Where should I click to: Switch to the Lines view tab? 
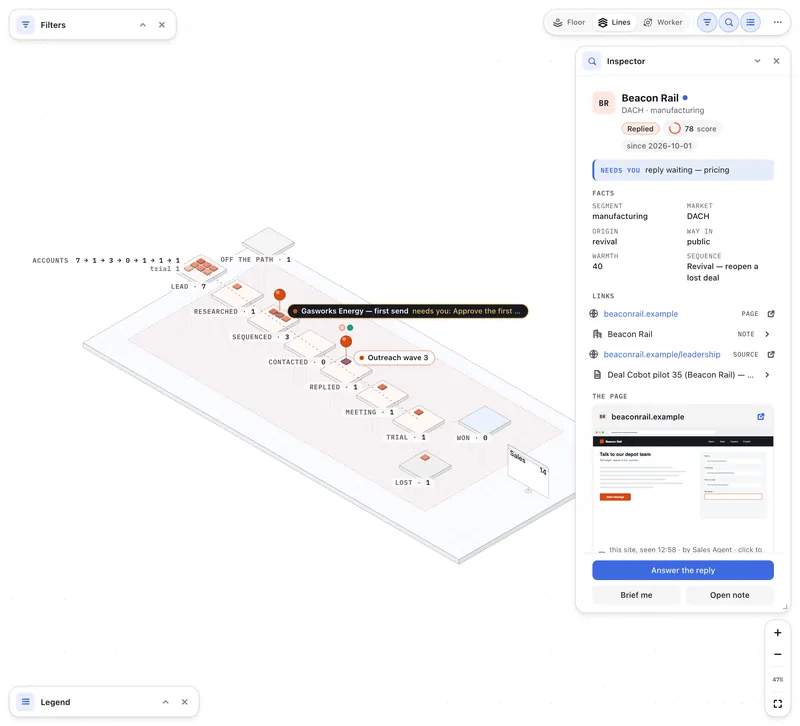click(614, 22)
